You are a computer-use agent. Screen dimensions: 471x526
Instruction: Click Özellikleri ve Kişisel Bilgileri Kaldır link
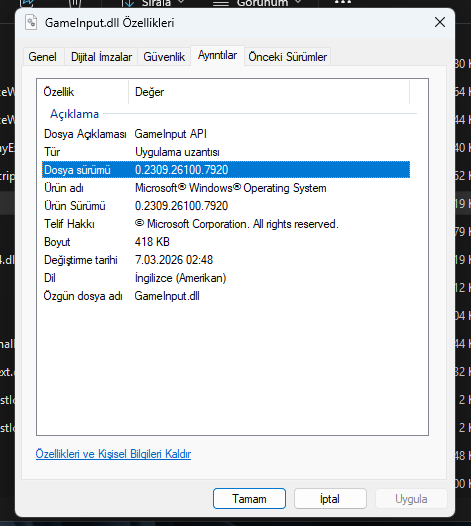coord(113,454)
